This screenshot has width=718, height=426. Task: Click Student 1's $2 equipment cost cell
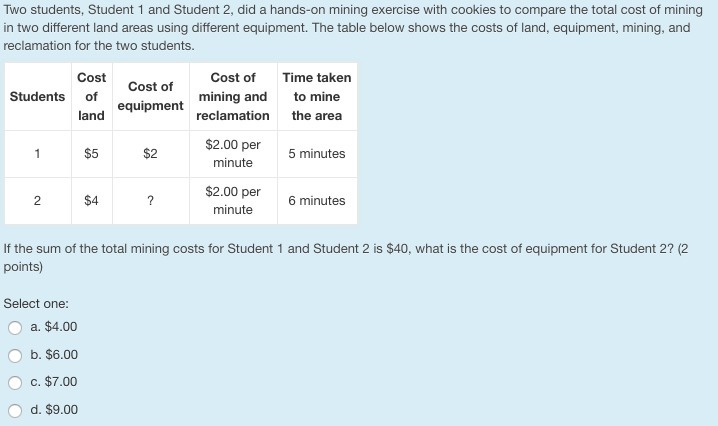coord(150,154)
